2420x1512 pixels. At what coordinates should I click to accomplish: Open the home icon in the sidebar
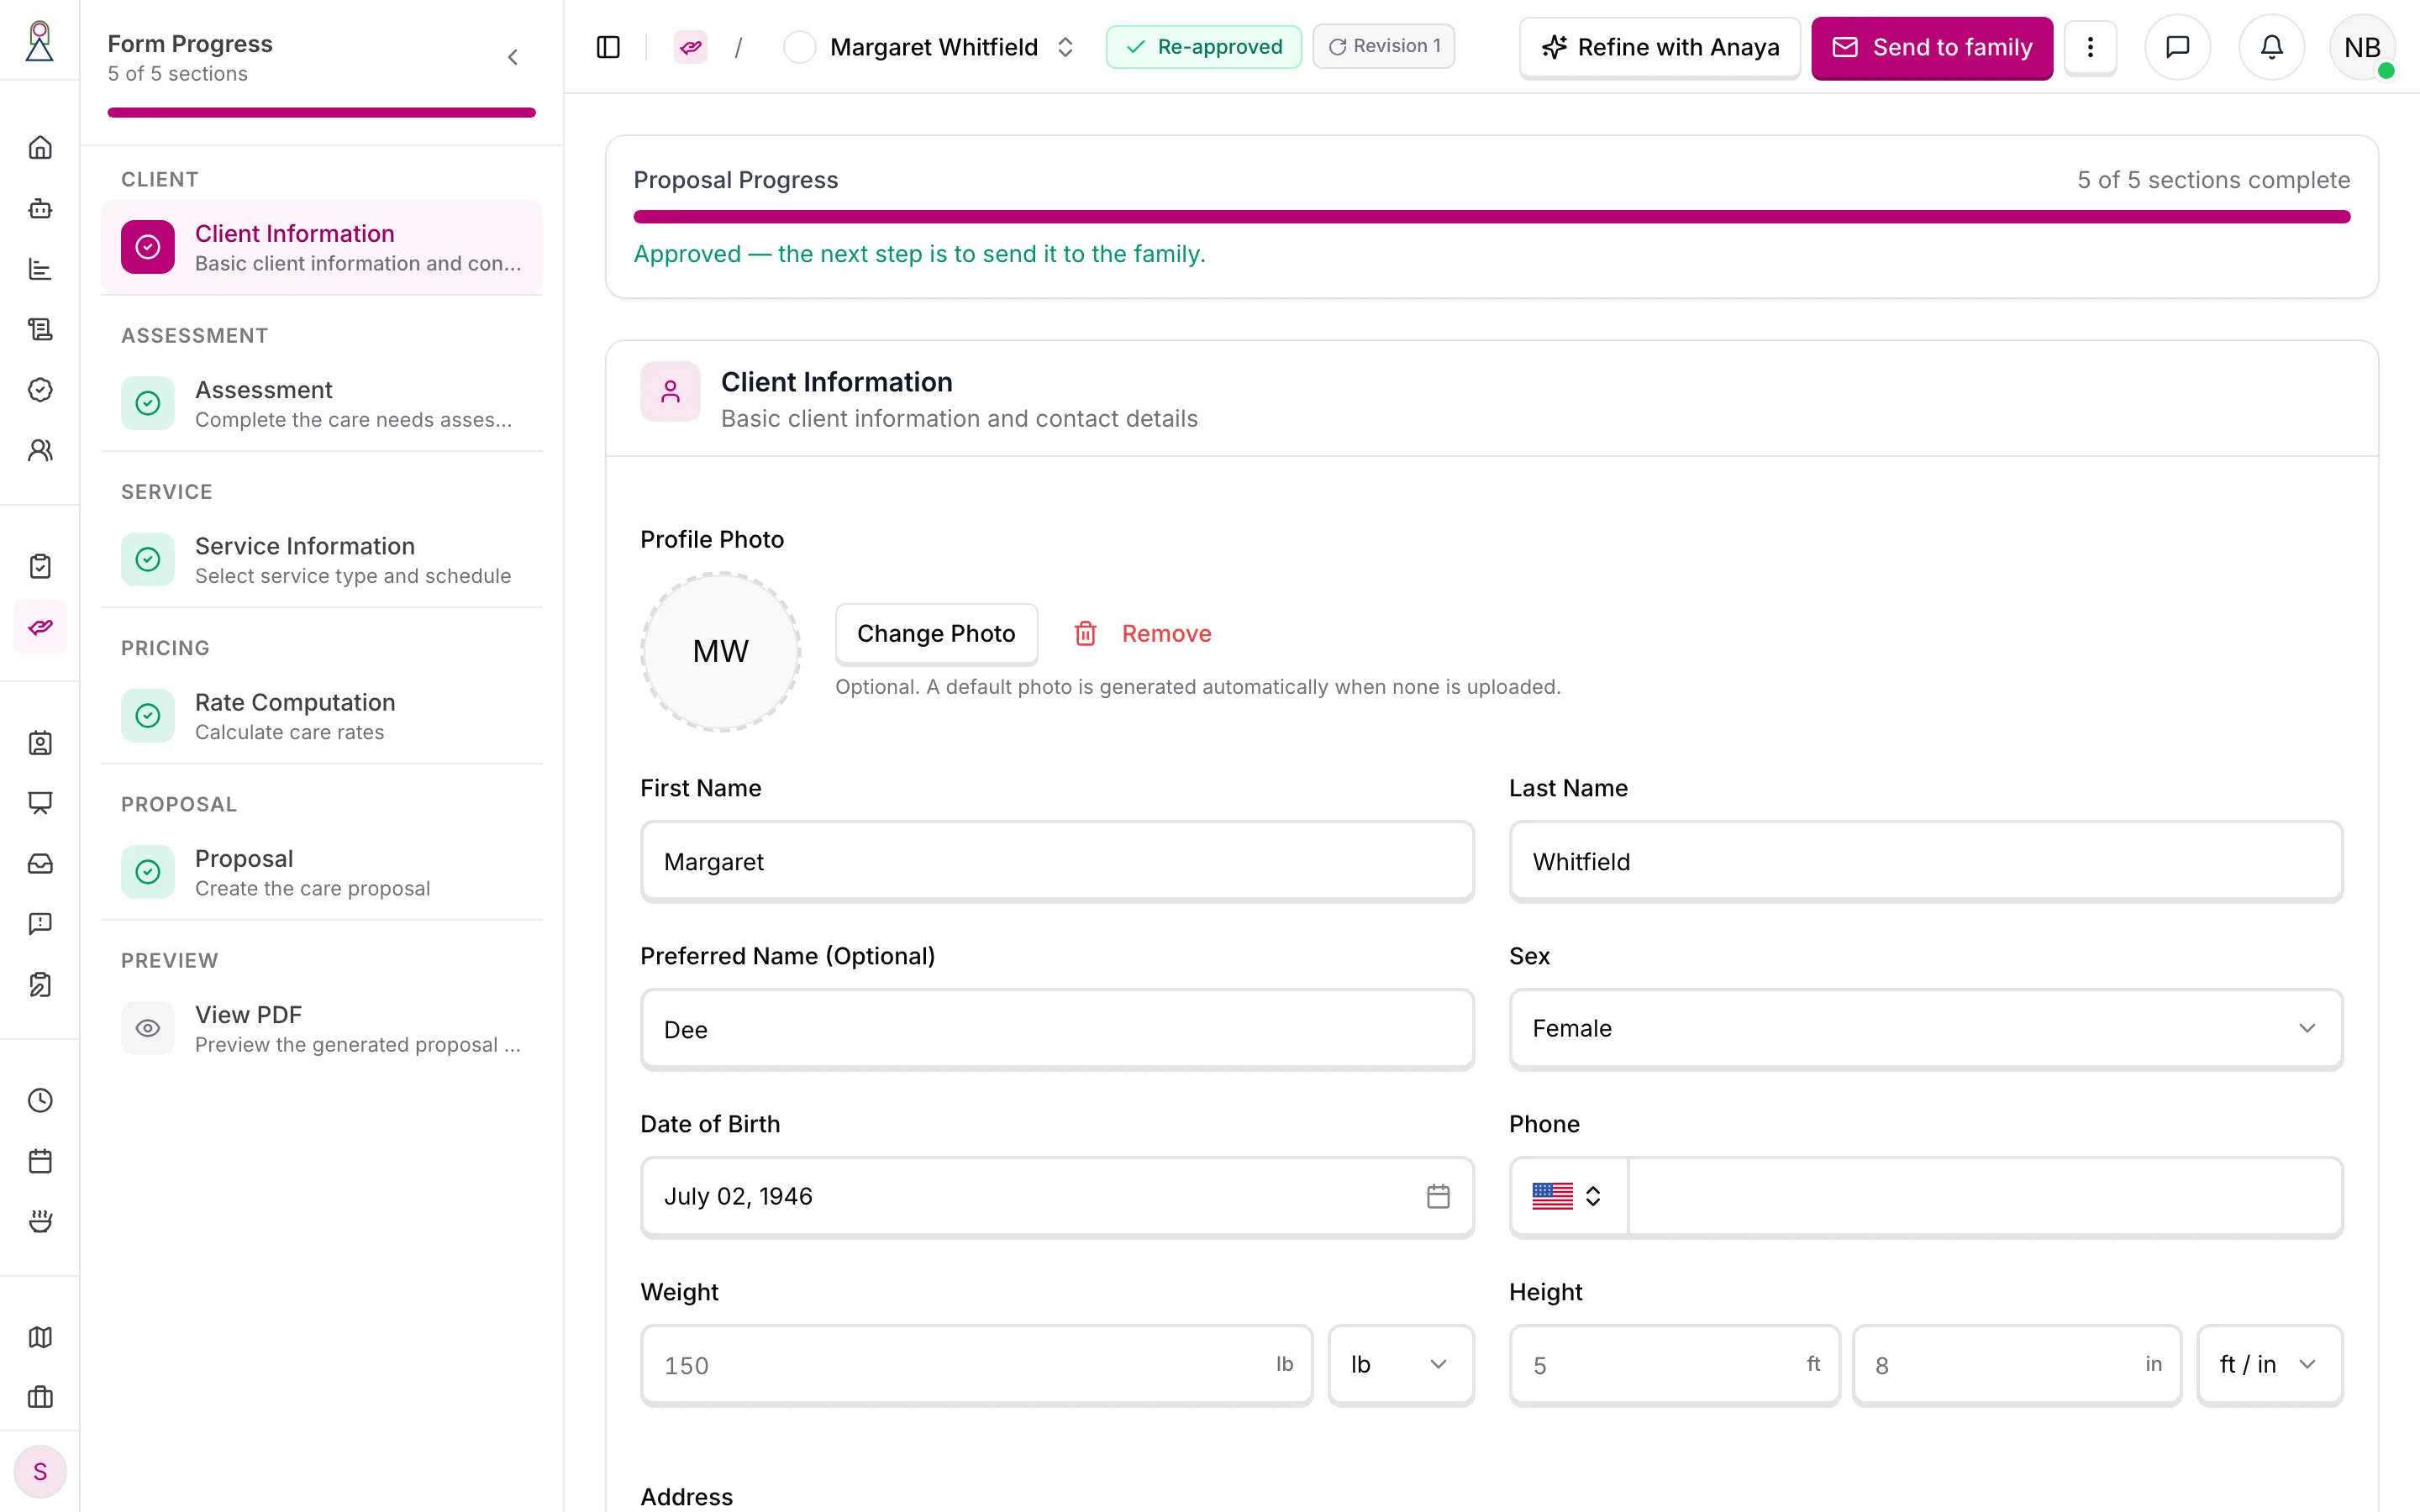[x=40, y=148]
